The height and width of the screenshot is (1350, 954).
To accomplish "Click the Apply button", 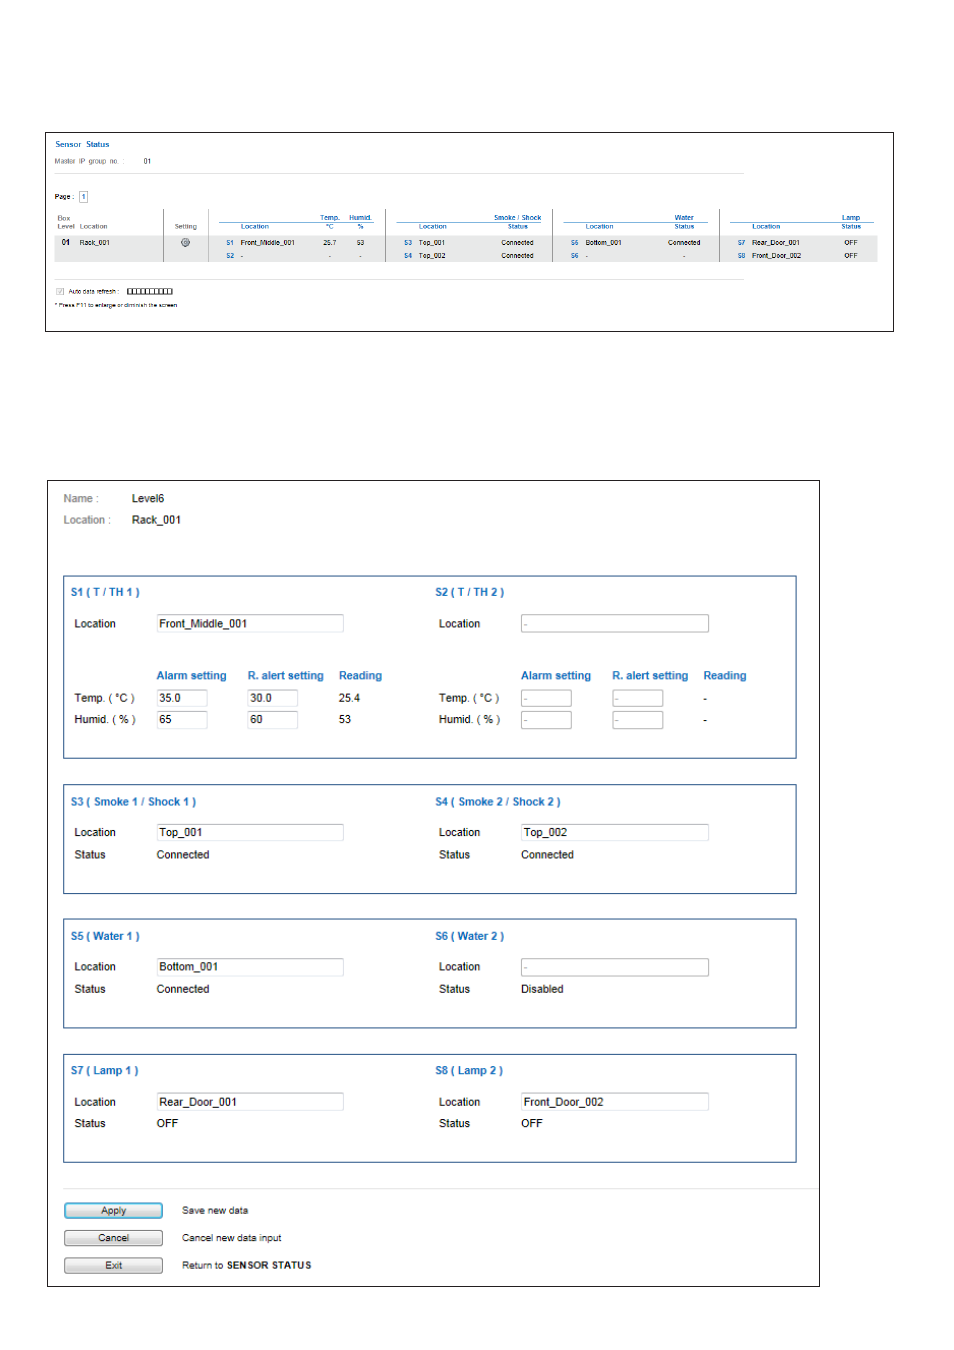I will pos(113,1210).
